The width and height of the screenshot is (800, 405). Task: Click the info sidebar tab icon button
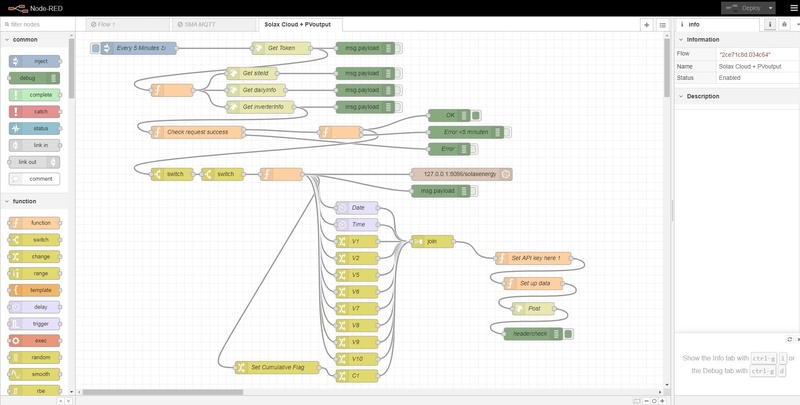click(x=770, y=24)
